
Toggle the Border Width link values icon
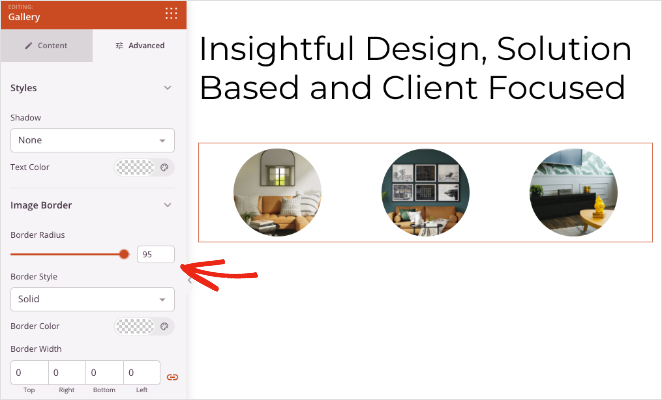point(172,377)
